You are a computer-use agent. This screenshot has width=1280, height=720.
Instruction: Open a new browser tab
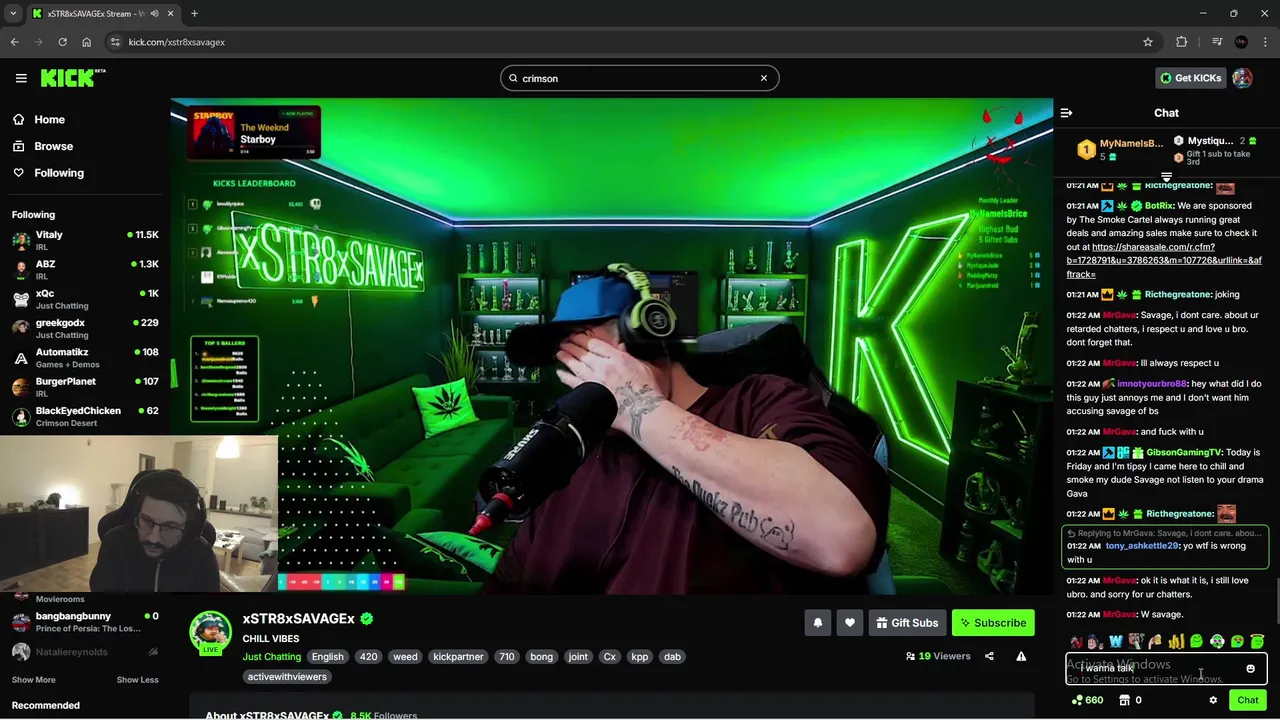tap(194, 13)
